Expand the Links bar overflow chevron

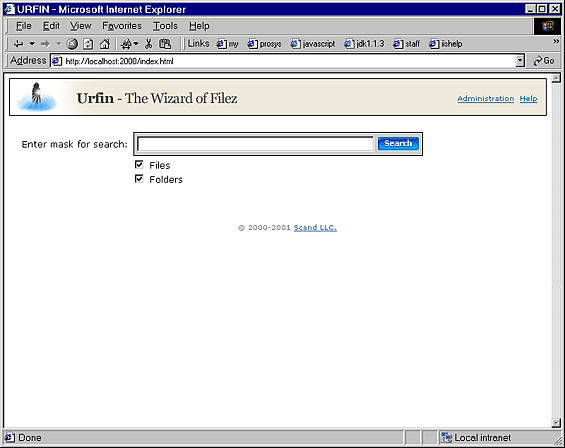pyautogui.click(x=556, y=42)
